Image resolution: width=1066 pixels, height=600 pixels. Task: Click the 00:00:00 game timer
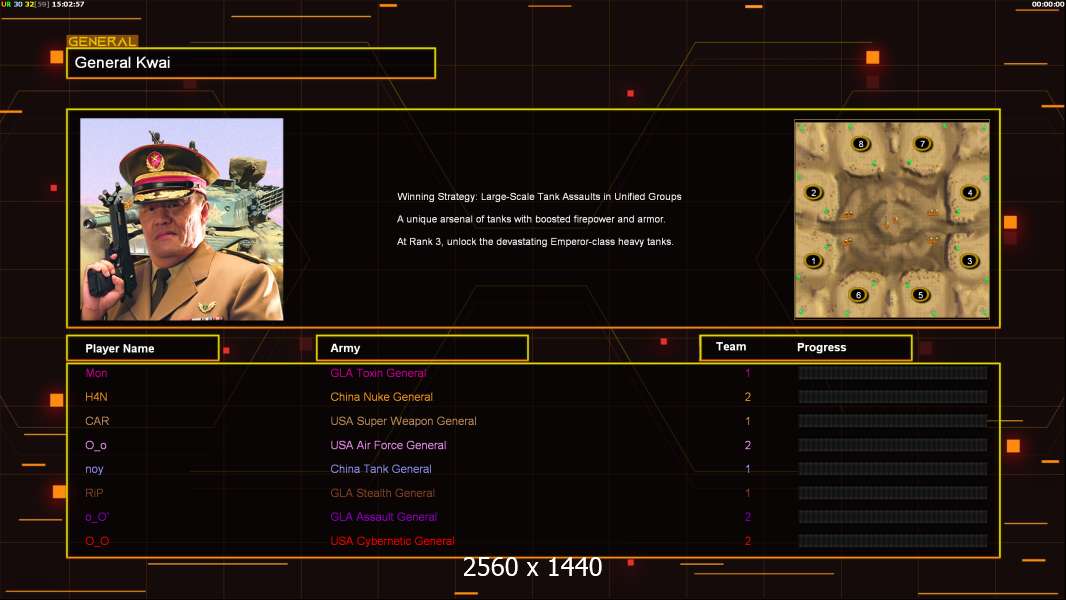tap(1048, 4)
